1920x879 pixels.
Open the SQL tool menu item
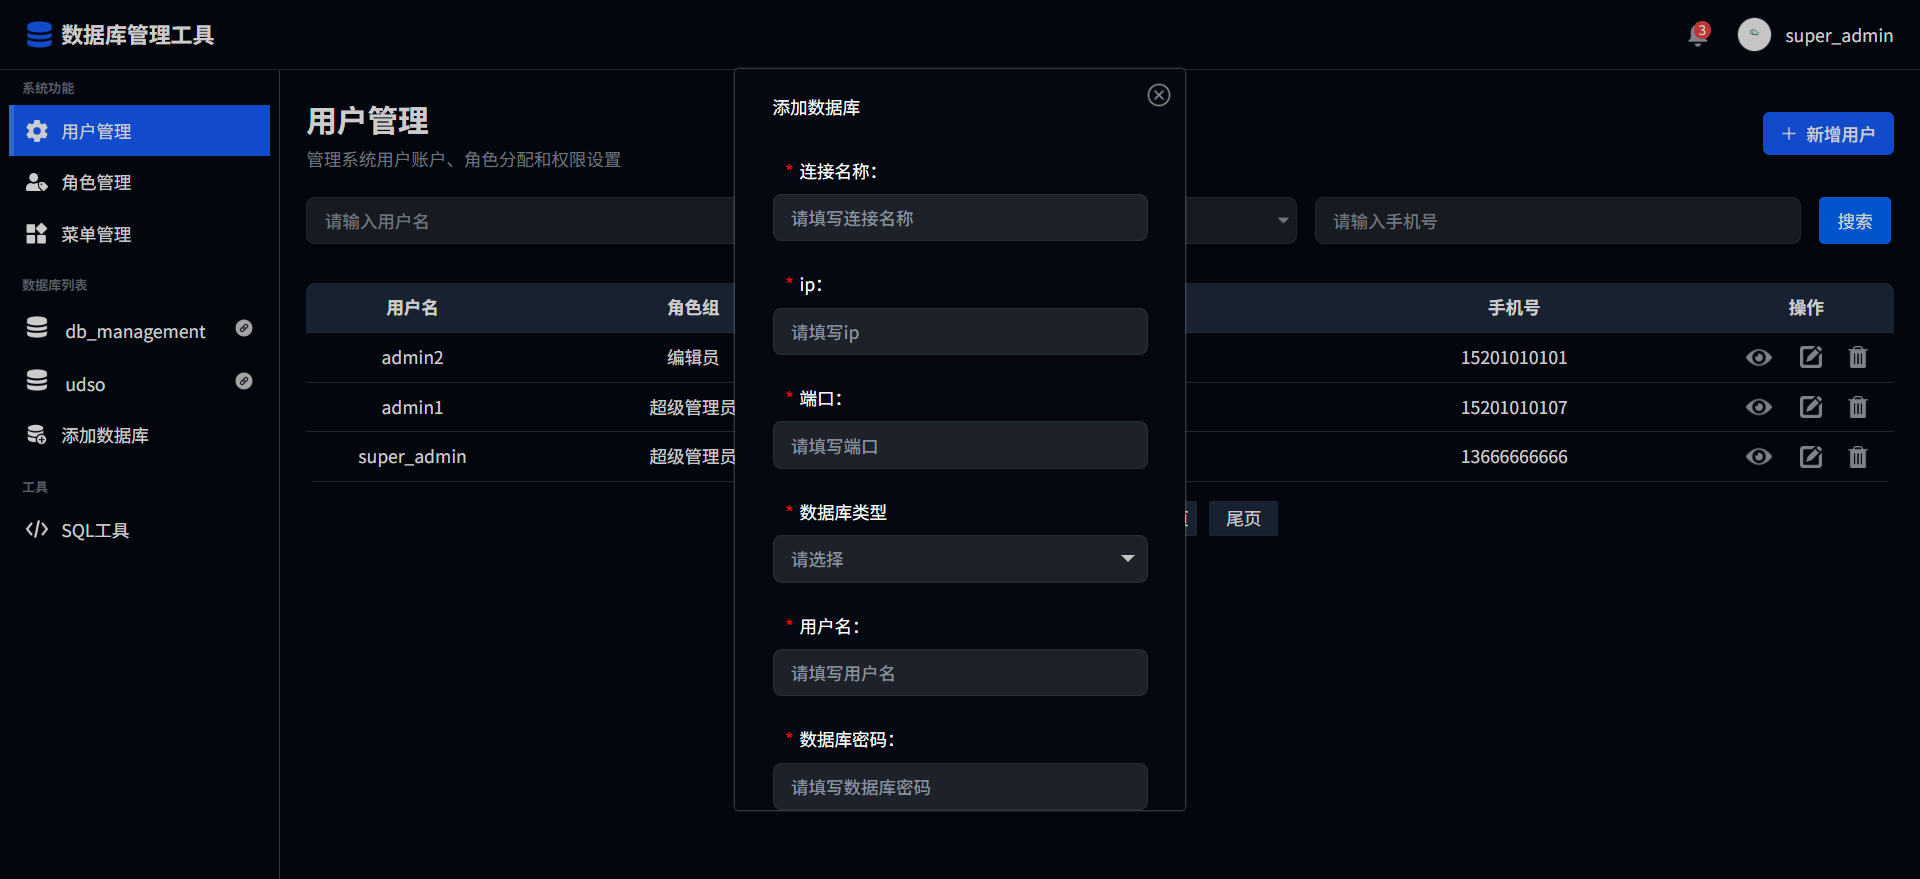[95, 530]
